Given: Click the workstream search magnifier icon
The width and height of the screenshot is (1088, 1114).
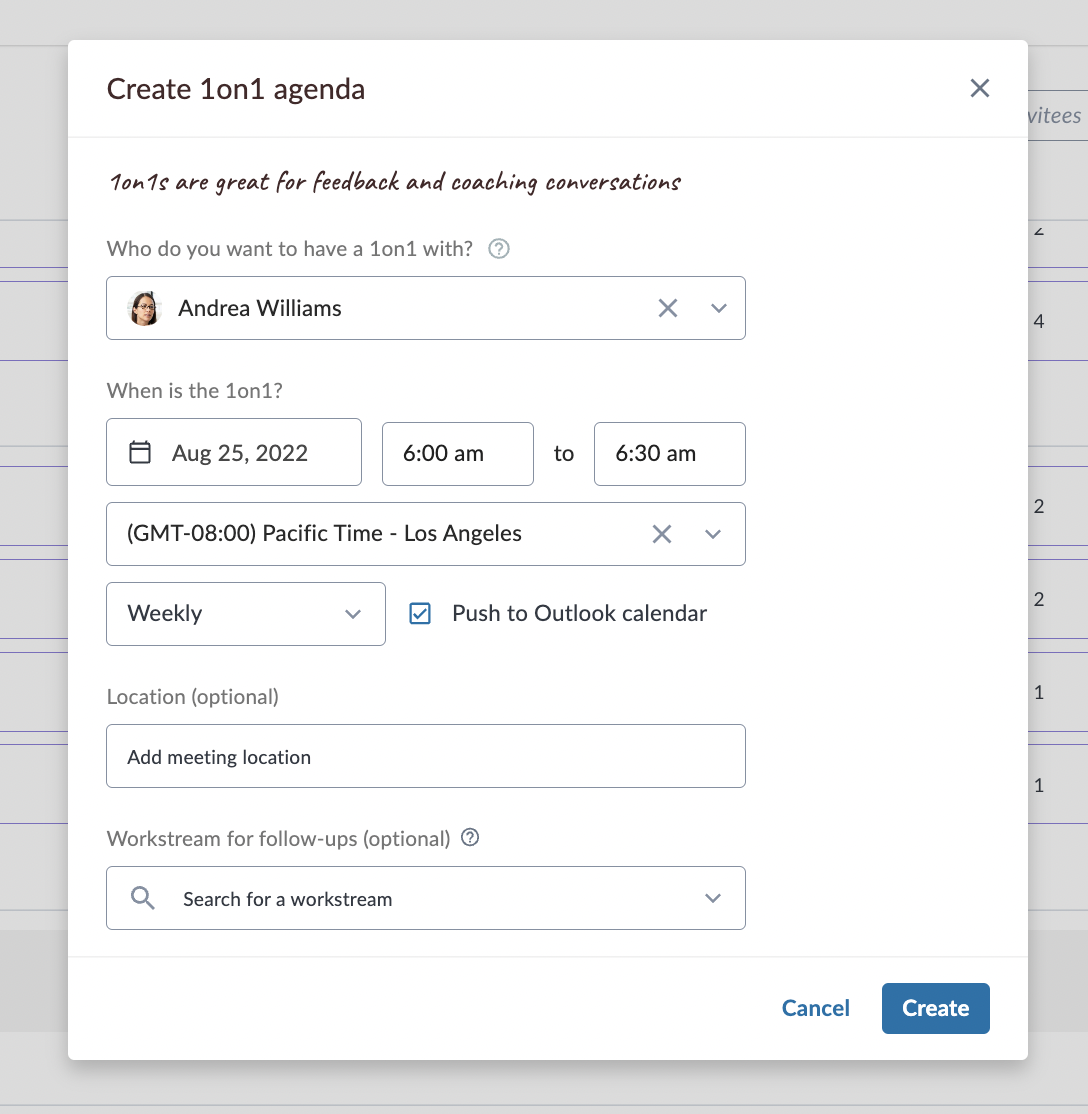Looking at the screenshot, I should pos(142,898).
